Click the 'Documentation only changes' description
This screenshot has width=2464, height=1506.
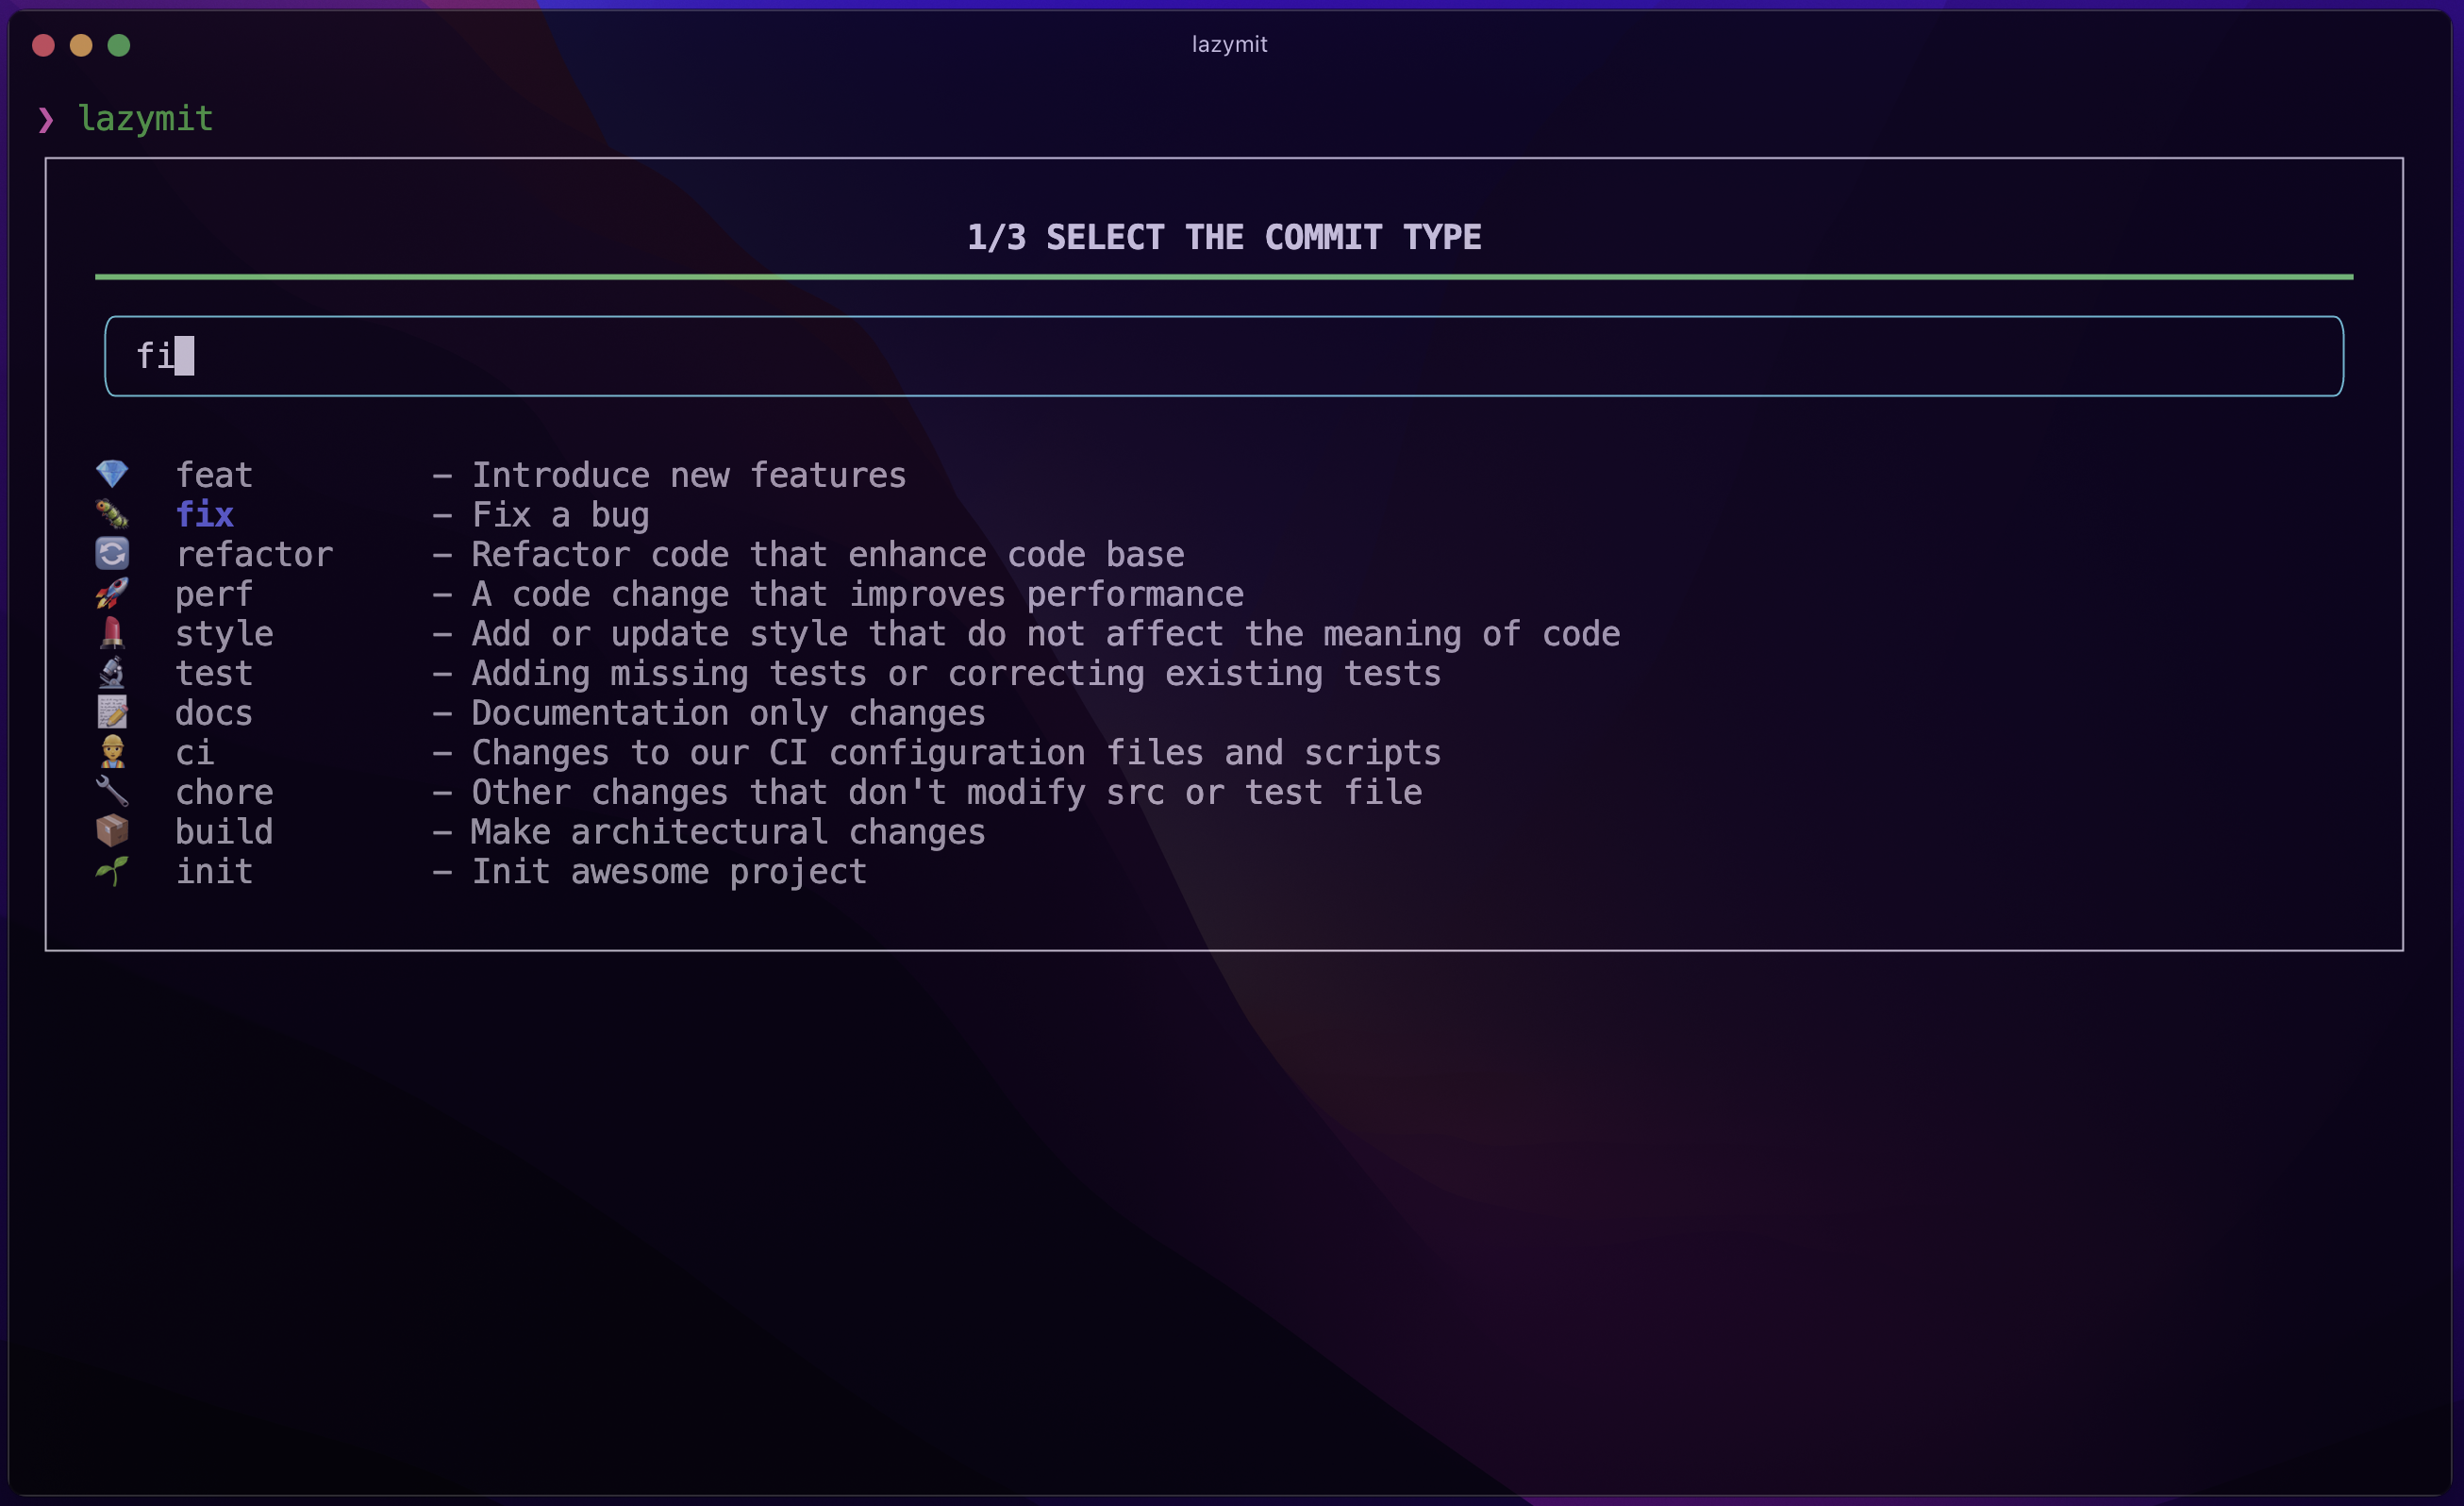(728, 713)
